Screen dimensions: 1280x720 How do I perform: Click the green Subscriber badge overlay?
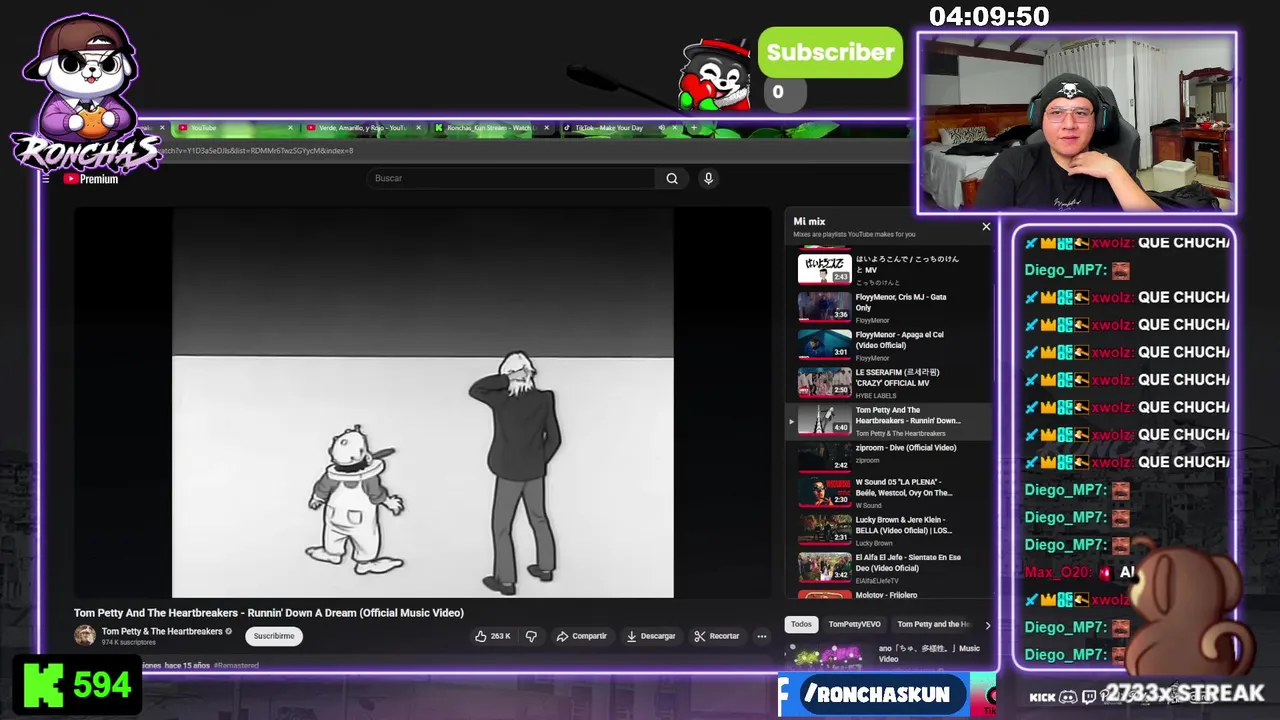[830, 53]
